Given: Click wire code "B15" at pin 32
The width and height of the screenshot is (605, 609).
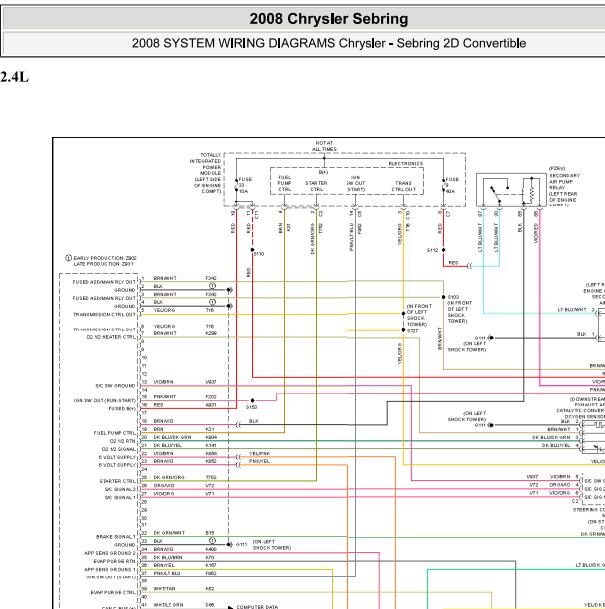Looking at the screenshot, I should [210, 533].
